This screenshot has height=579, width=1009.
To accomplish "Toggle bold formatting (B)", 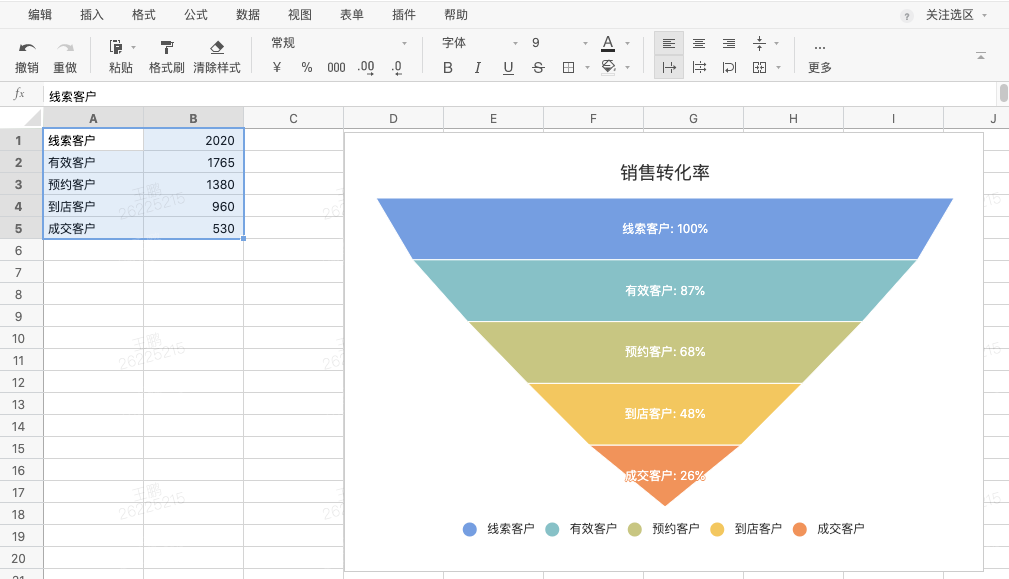I will [x=448, y=68].
